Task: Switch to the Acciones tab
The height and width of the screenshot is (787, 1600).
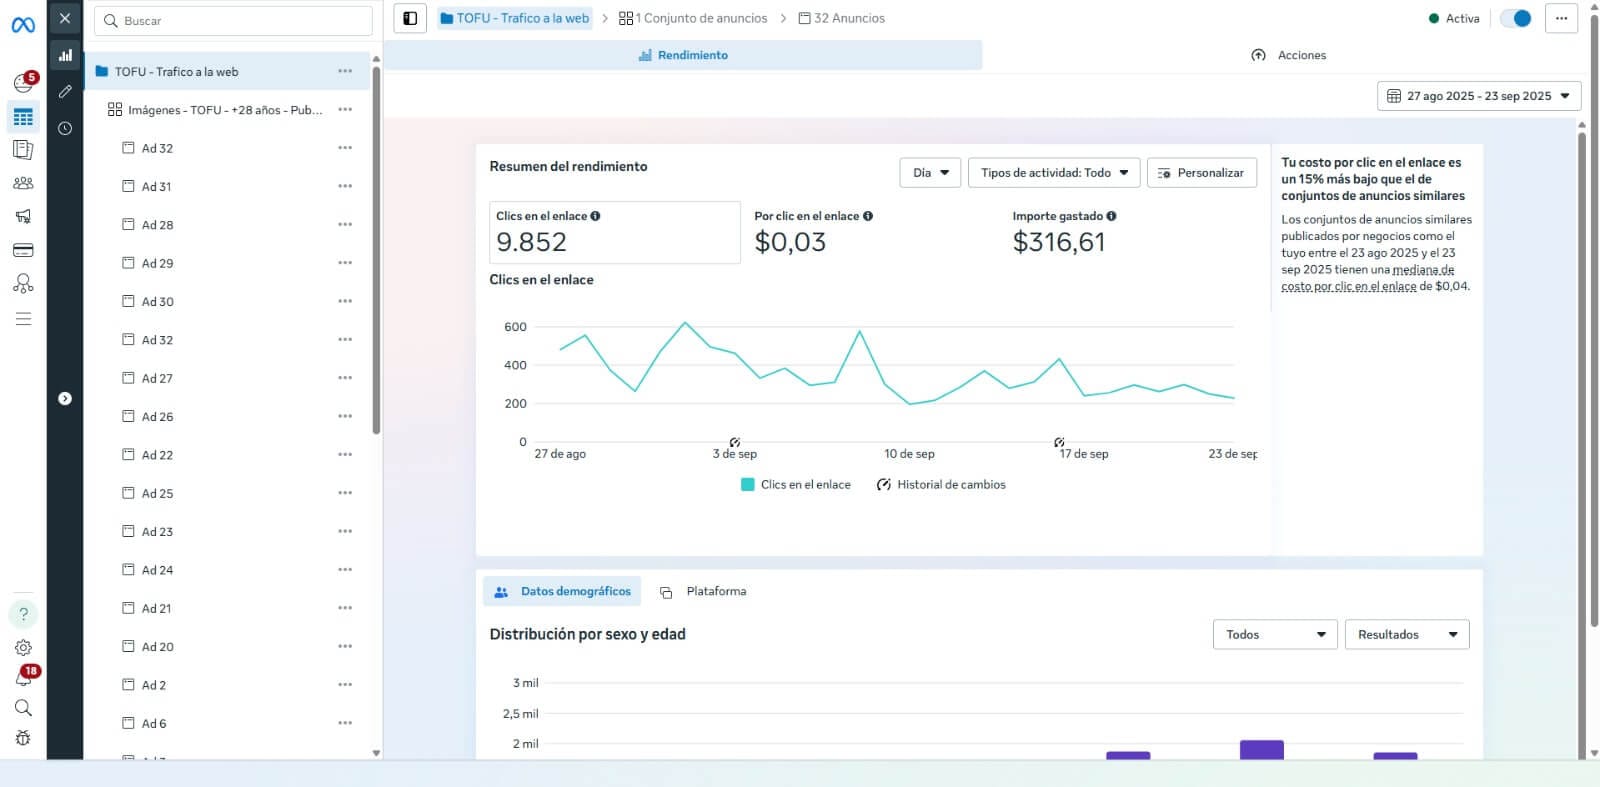Action: coord(1288,56)
